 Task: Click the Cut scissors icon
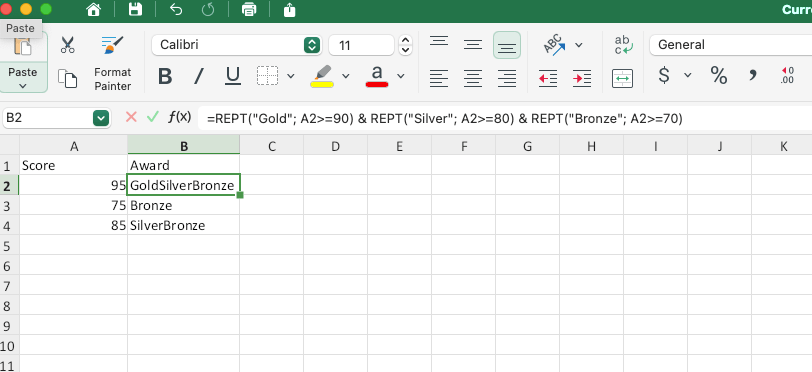click(x=67, y=45)
